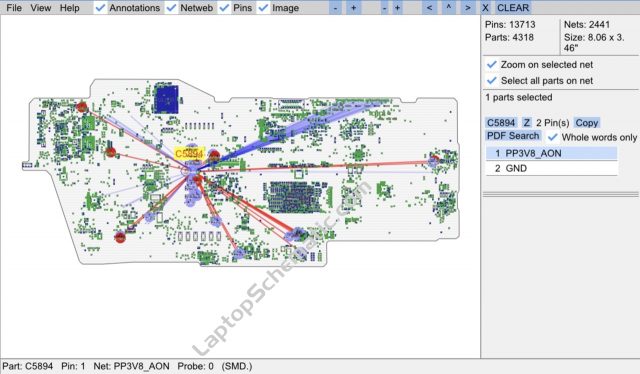Image resolution: width=640 pixels, height=374 pixels.
Task: Click the first plus button in toolbar
Action: click(353, 8)
